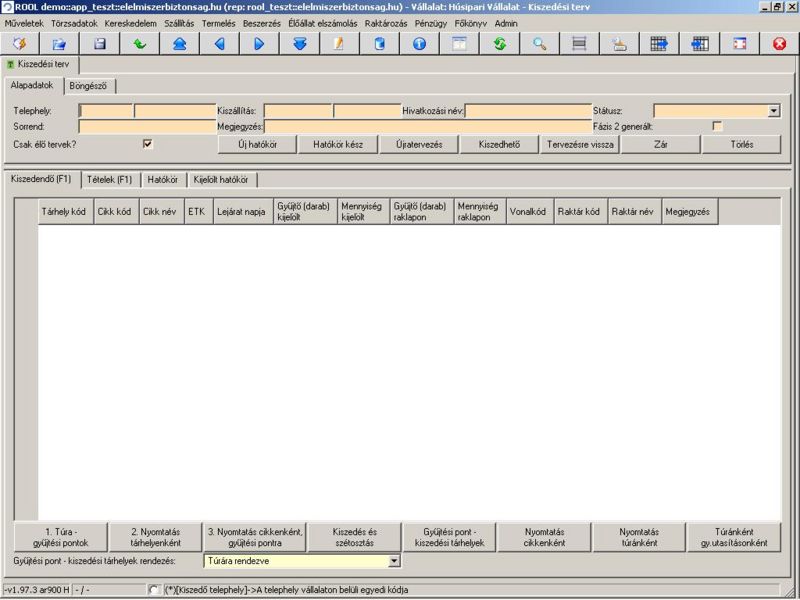Click the red X exit toolbar icon
This screenshot has width=800, height=600.
[x=780, y=44]
